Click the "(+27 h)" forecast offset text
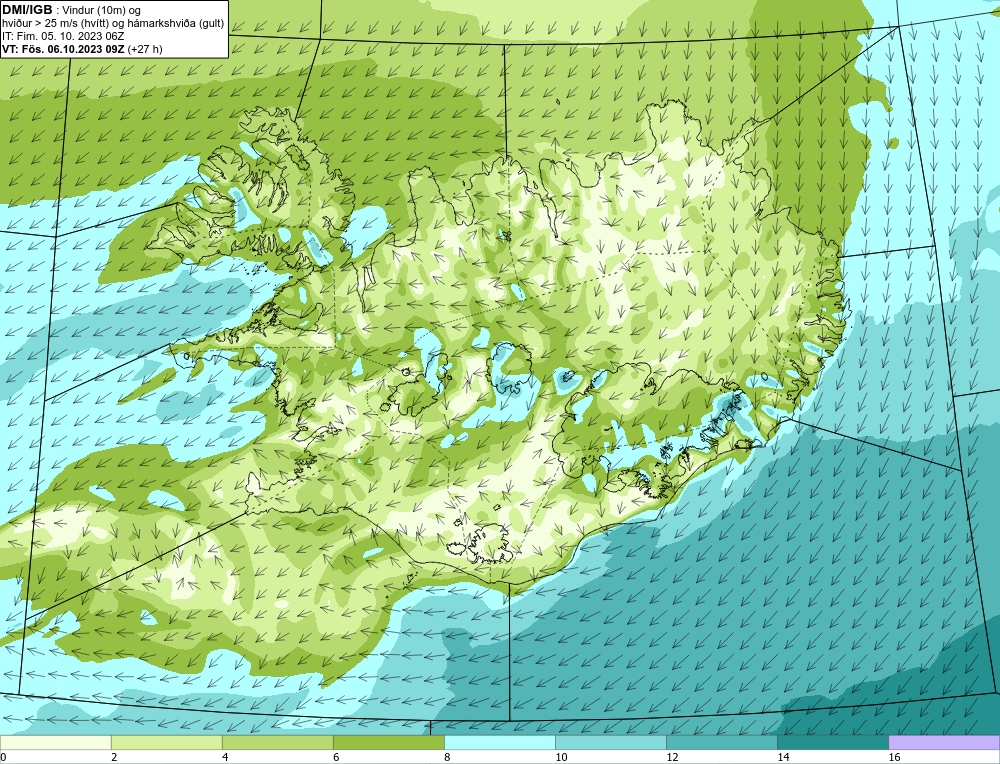The image size is (1000, 764). tap(145, 49)
